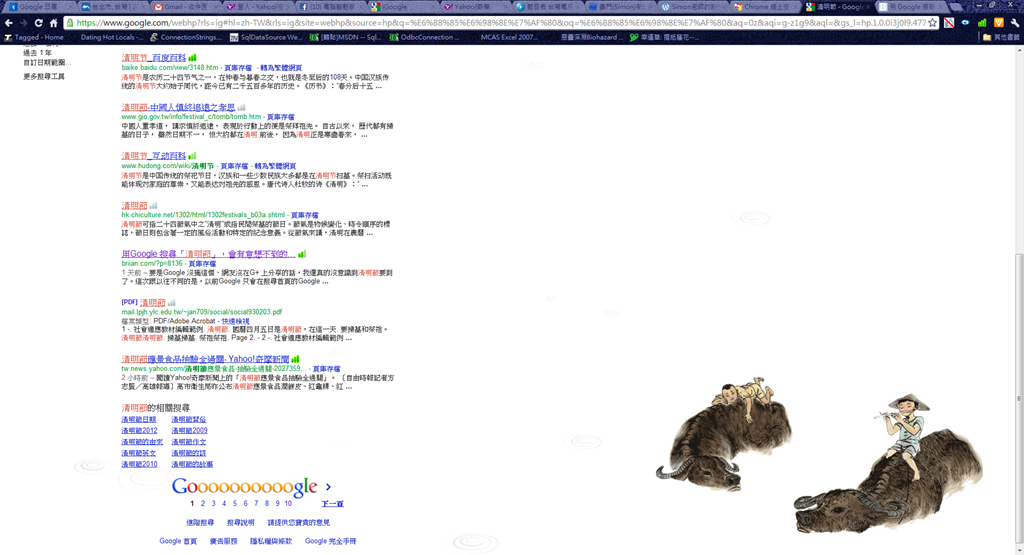Go to results page 10
Screen dimensions: 1024x555
(x=288, y=503)
